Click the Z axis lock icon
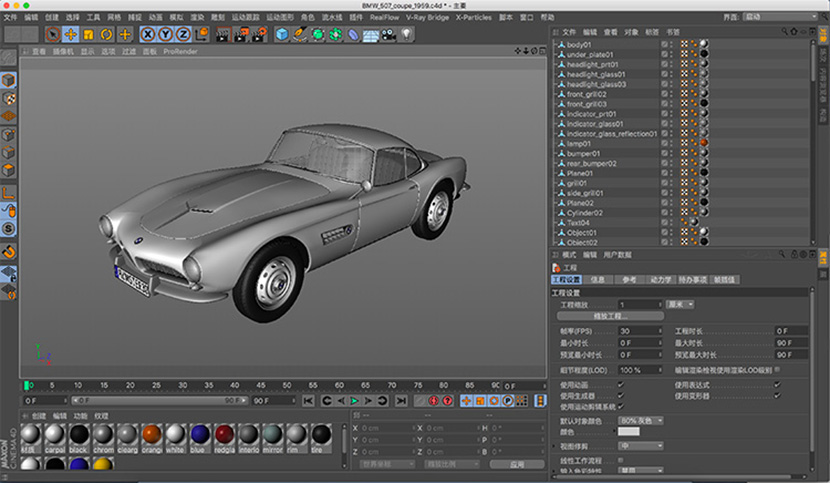Image resolution: width=830 pixels, height=483 pixels. tap(183, 34)
